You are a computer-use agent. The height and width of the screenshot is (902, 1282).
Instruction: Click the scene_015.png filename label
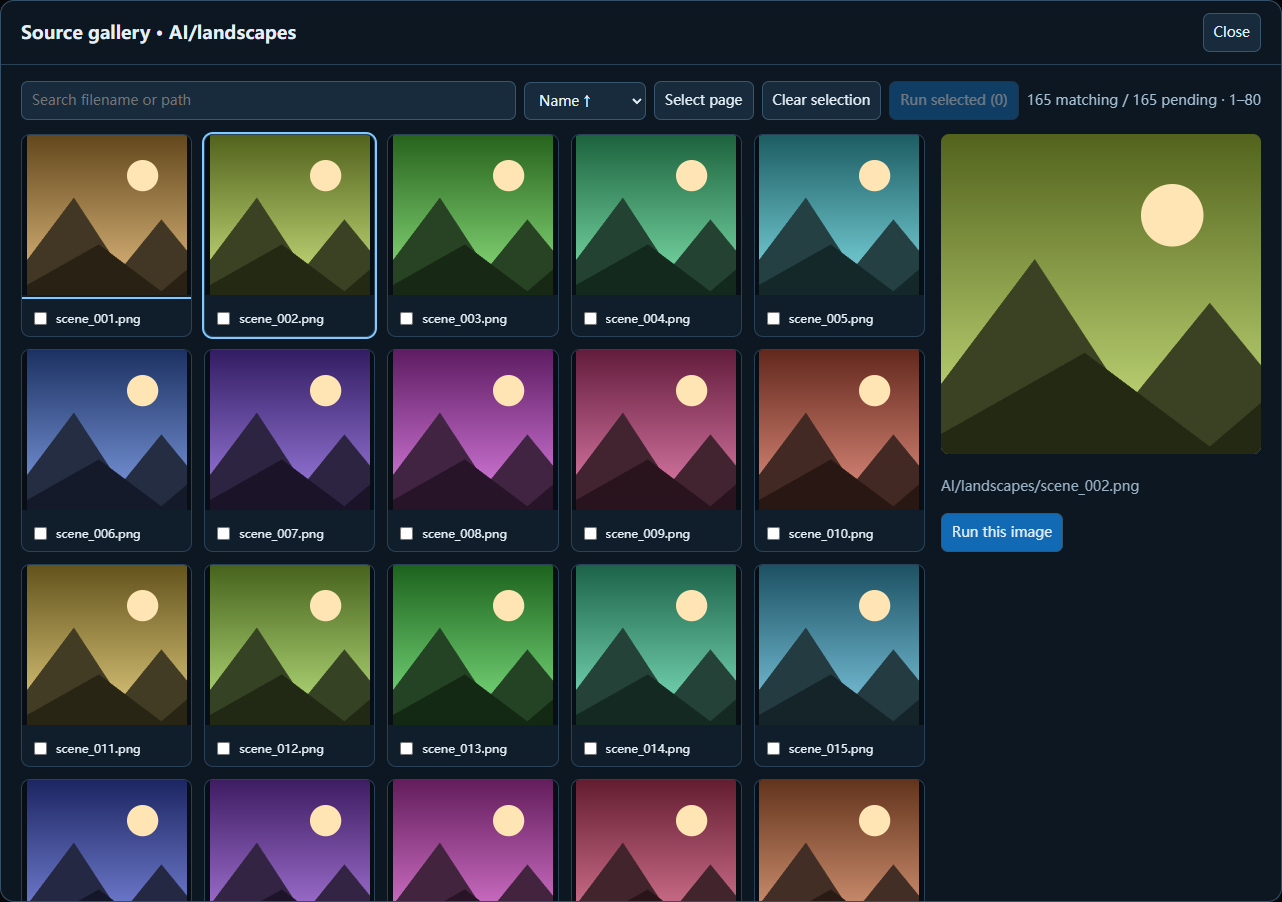(831, 749)
